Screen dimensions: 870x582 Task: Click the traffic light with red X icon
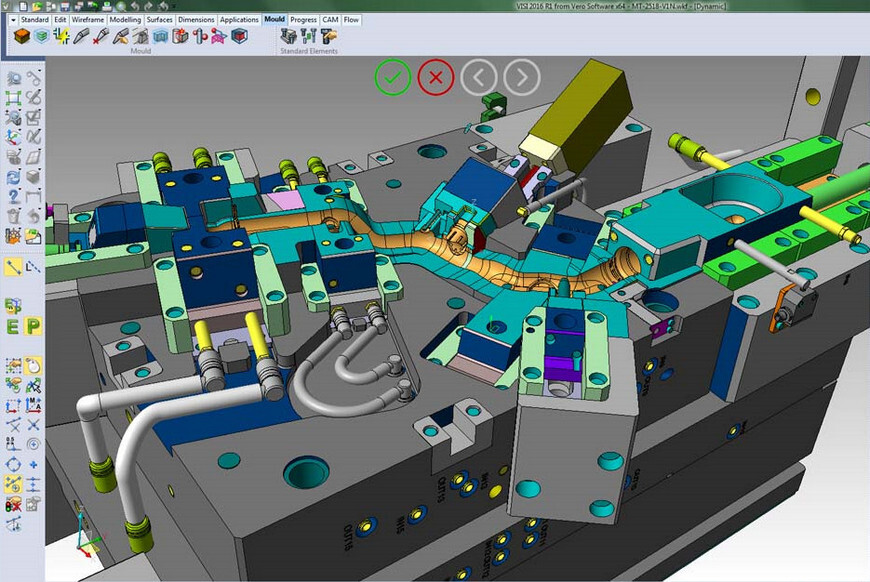click(x=13, y=504)
